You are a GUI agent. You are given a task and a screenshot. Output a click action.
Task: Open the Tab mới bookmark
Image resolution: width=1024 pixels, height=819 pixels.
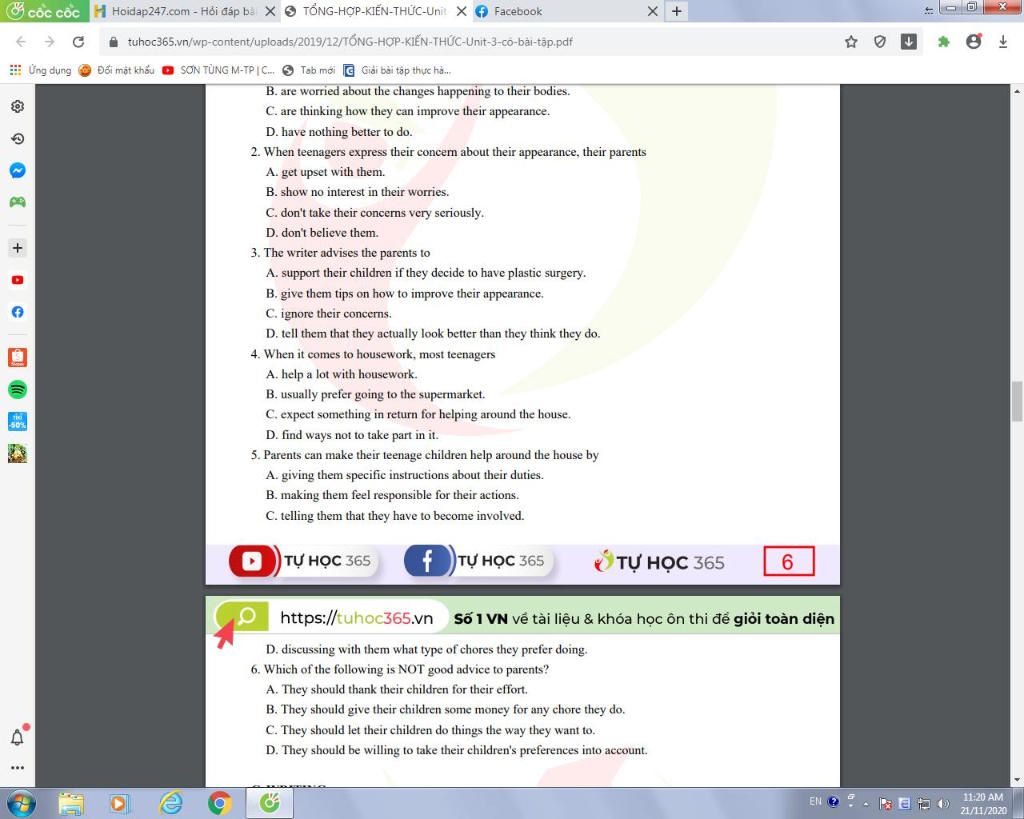point(309,70)
